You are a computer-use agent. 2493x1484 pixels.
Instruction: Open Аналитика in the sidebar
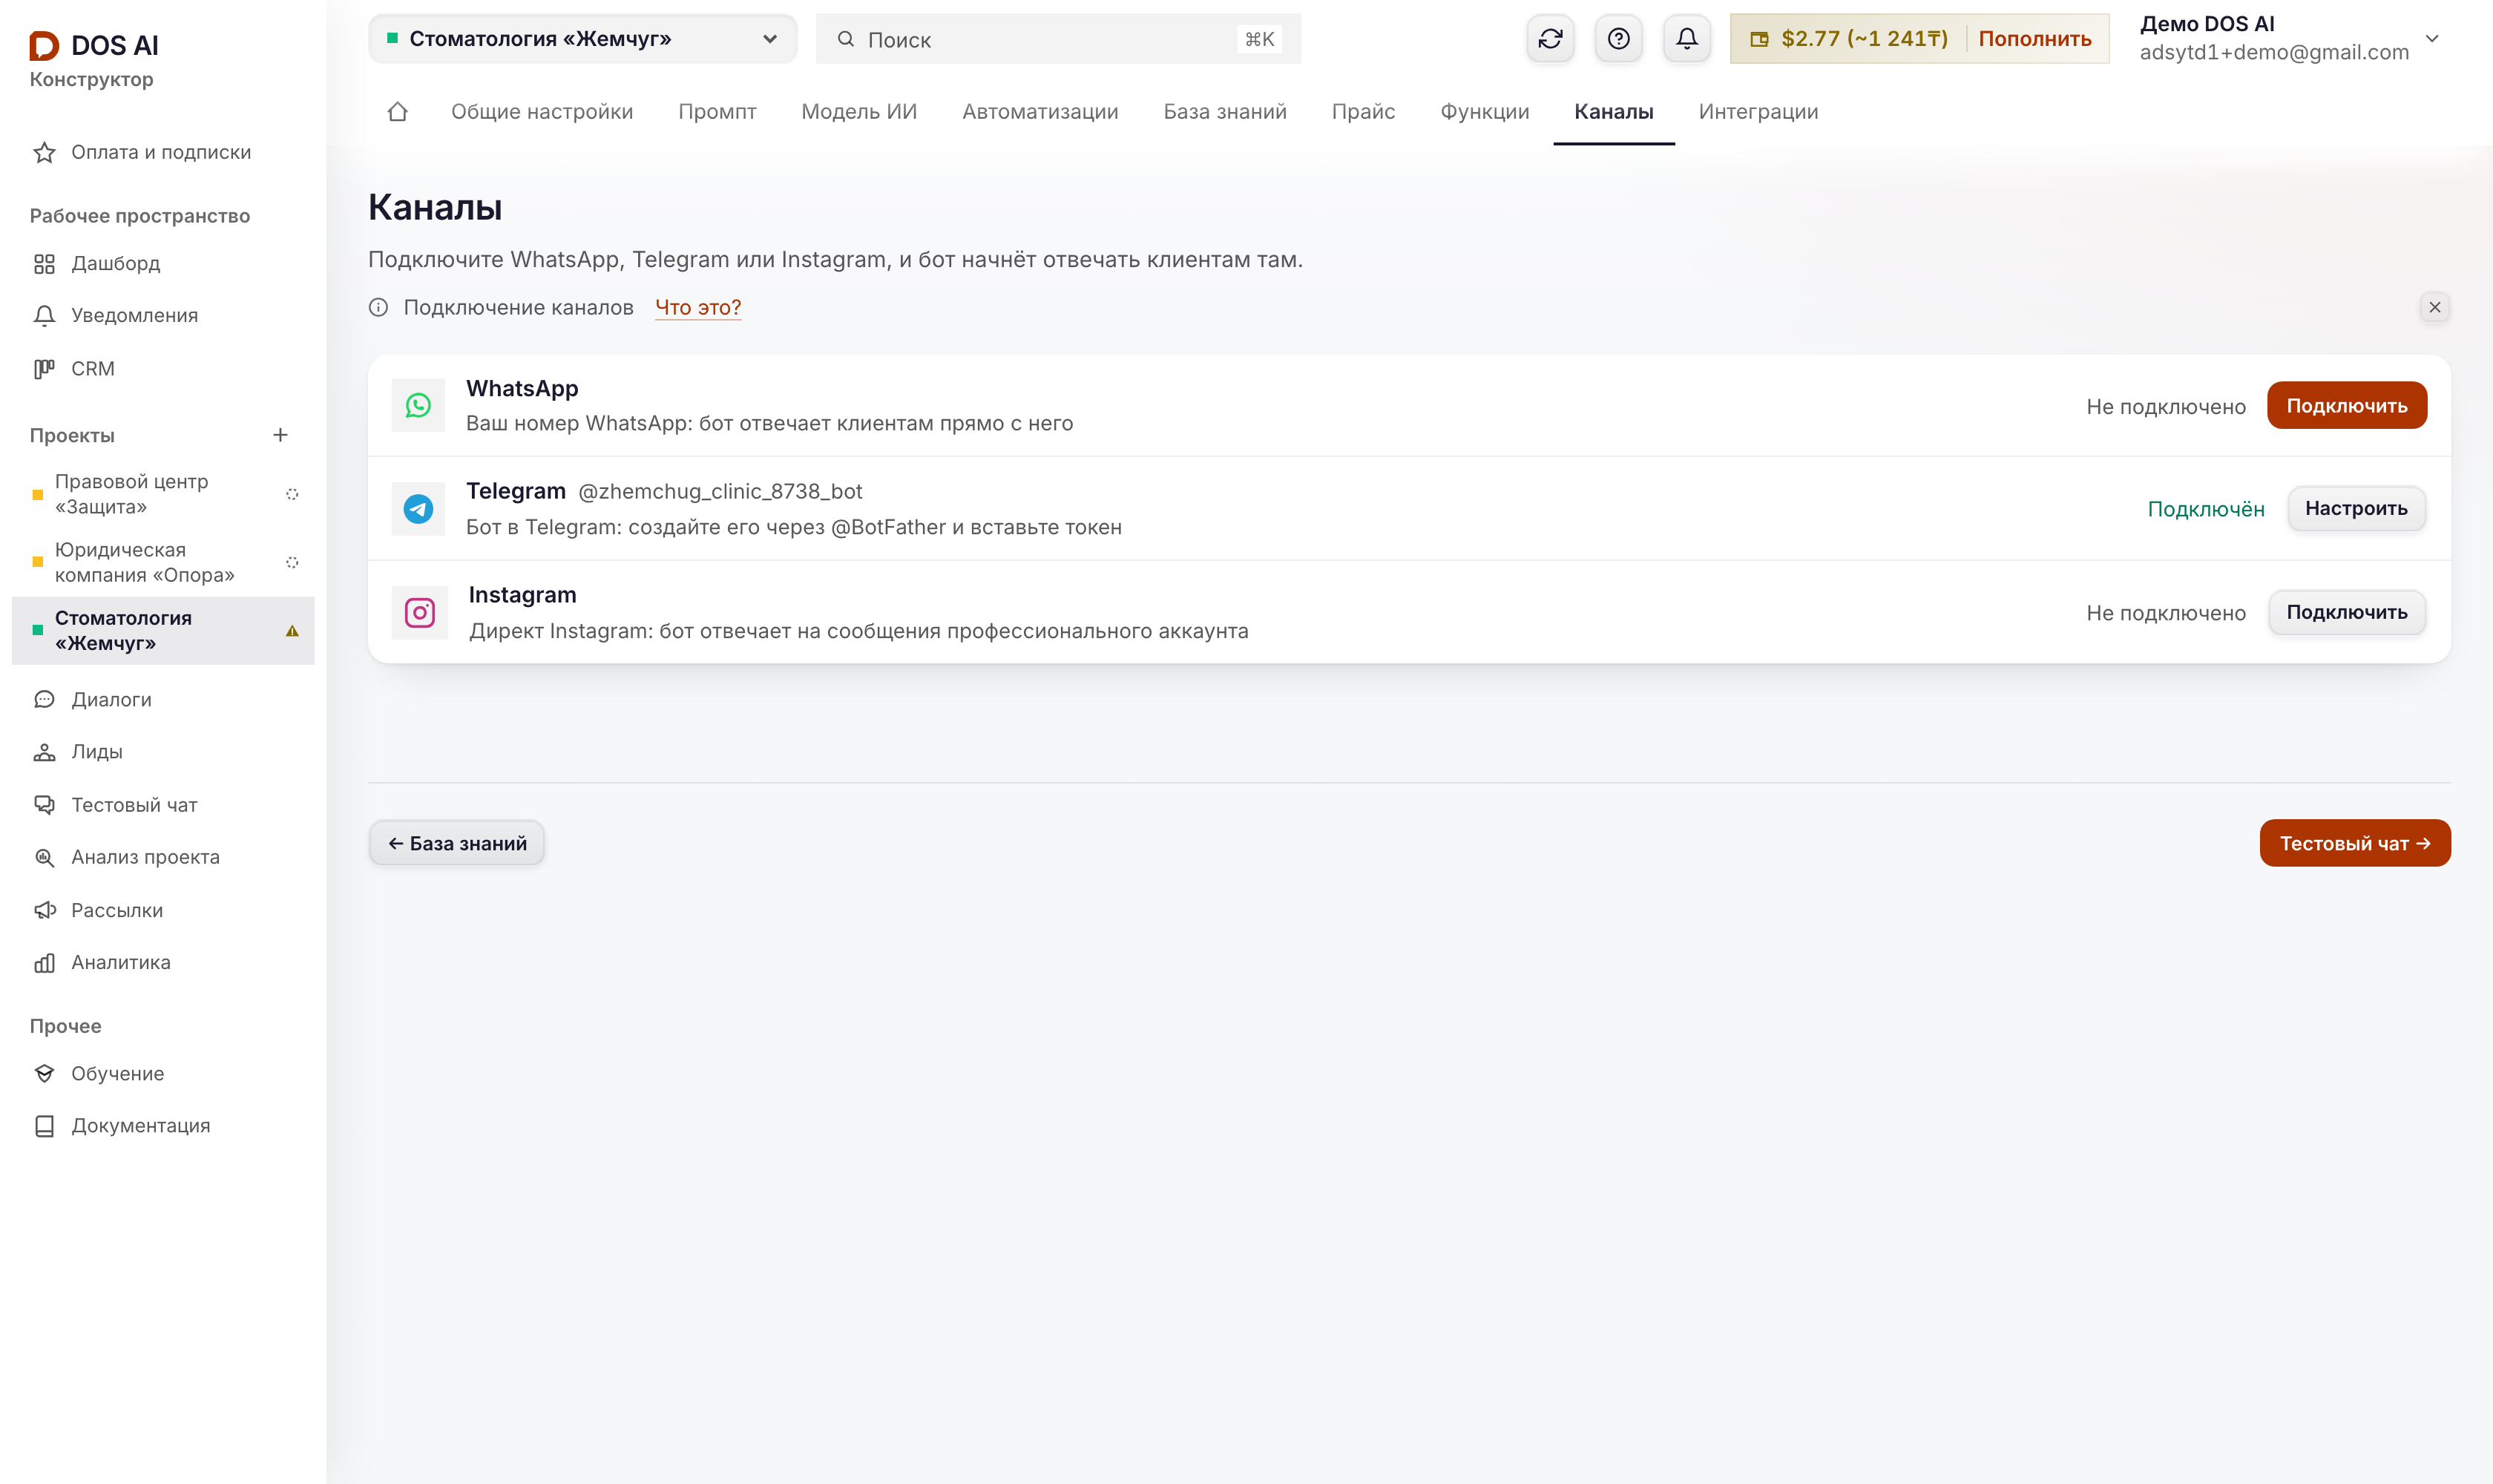[163, 962]
